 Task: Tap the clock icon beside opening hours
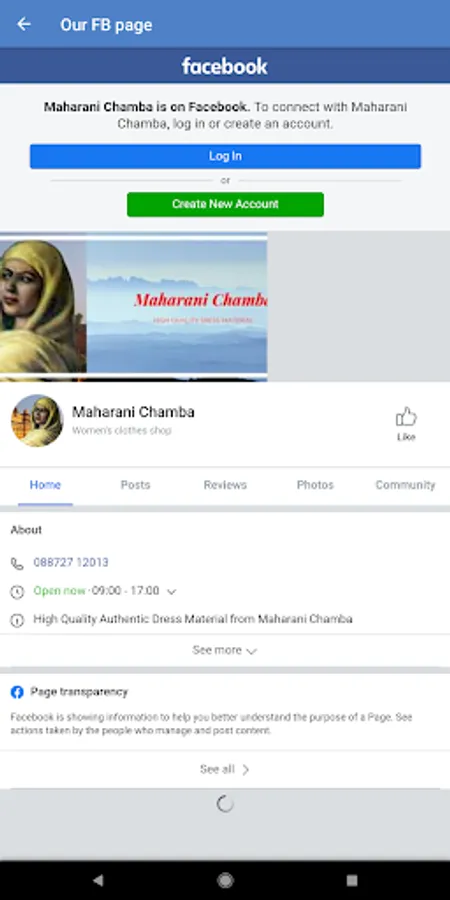17,591
